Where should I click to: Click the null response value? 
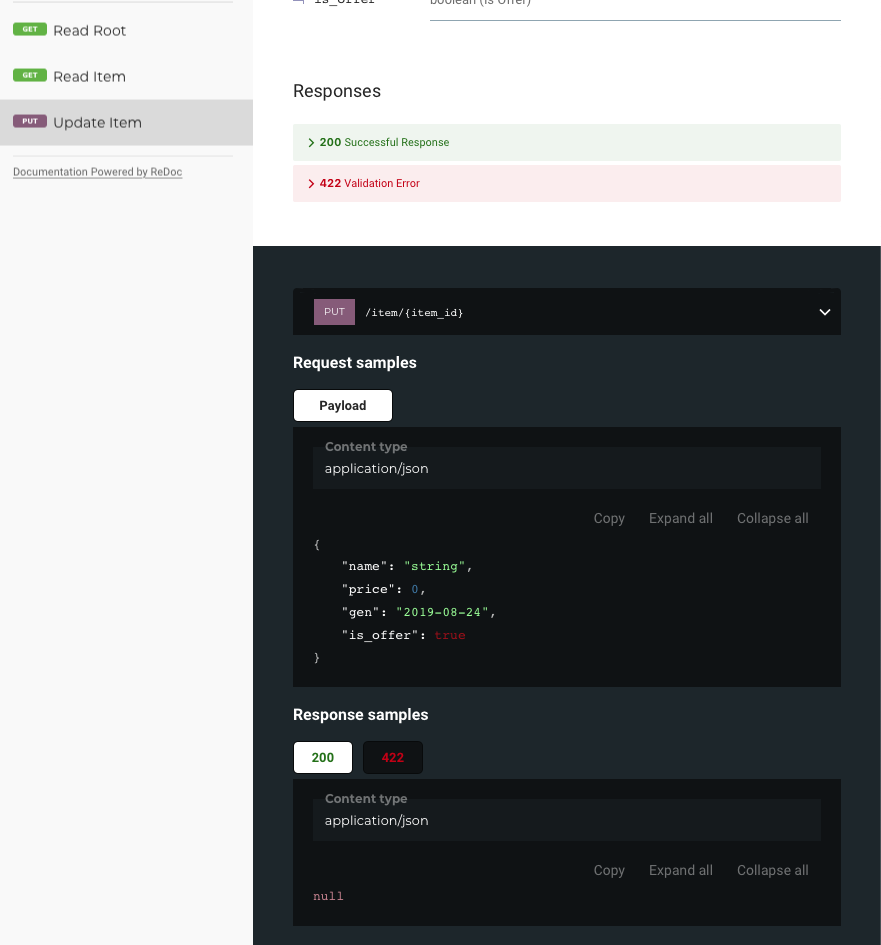click(328, 896)
